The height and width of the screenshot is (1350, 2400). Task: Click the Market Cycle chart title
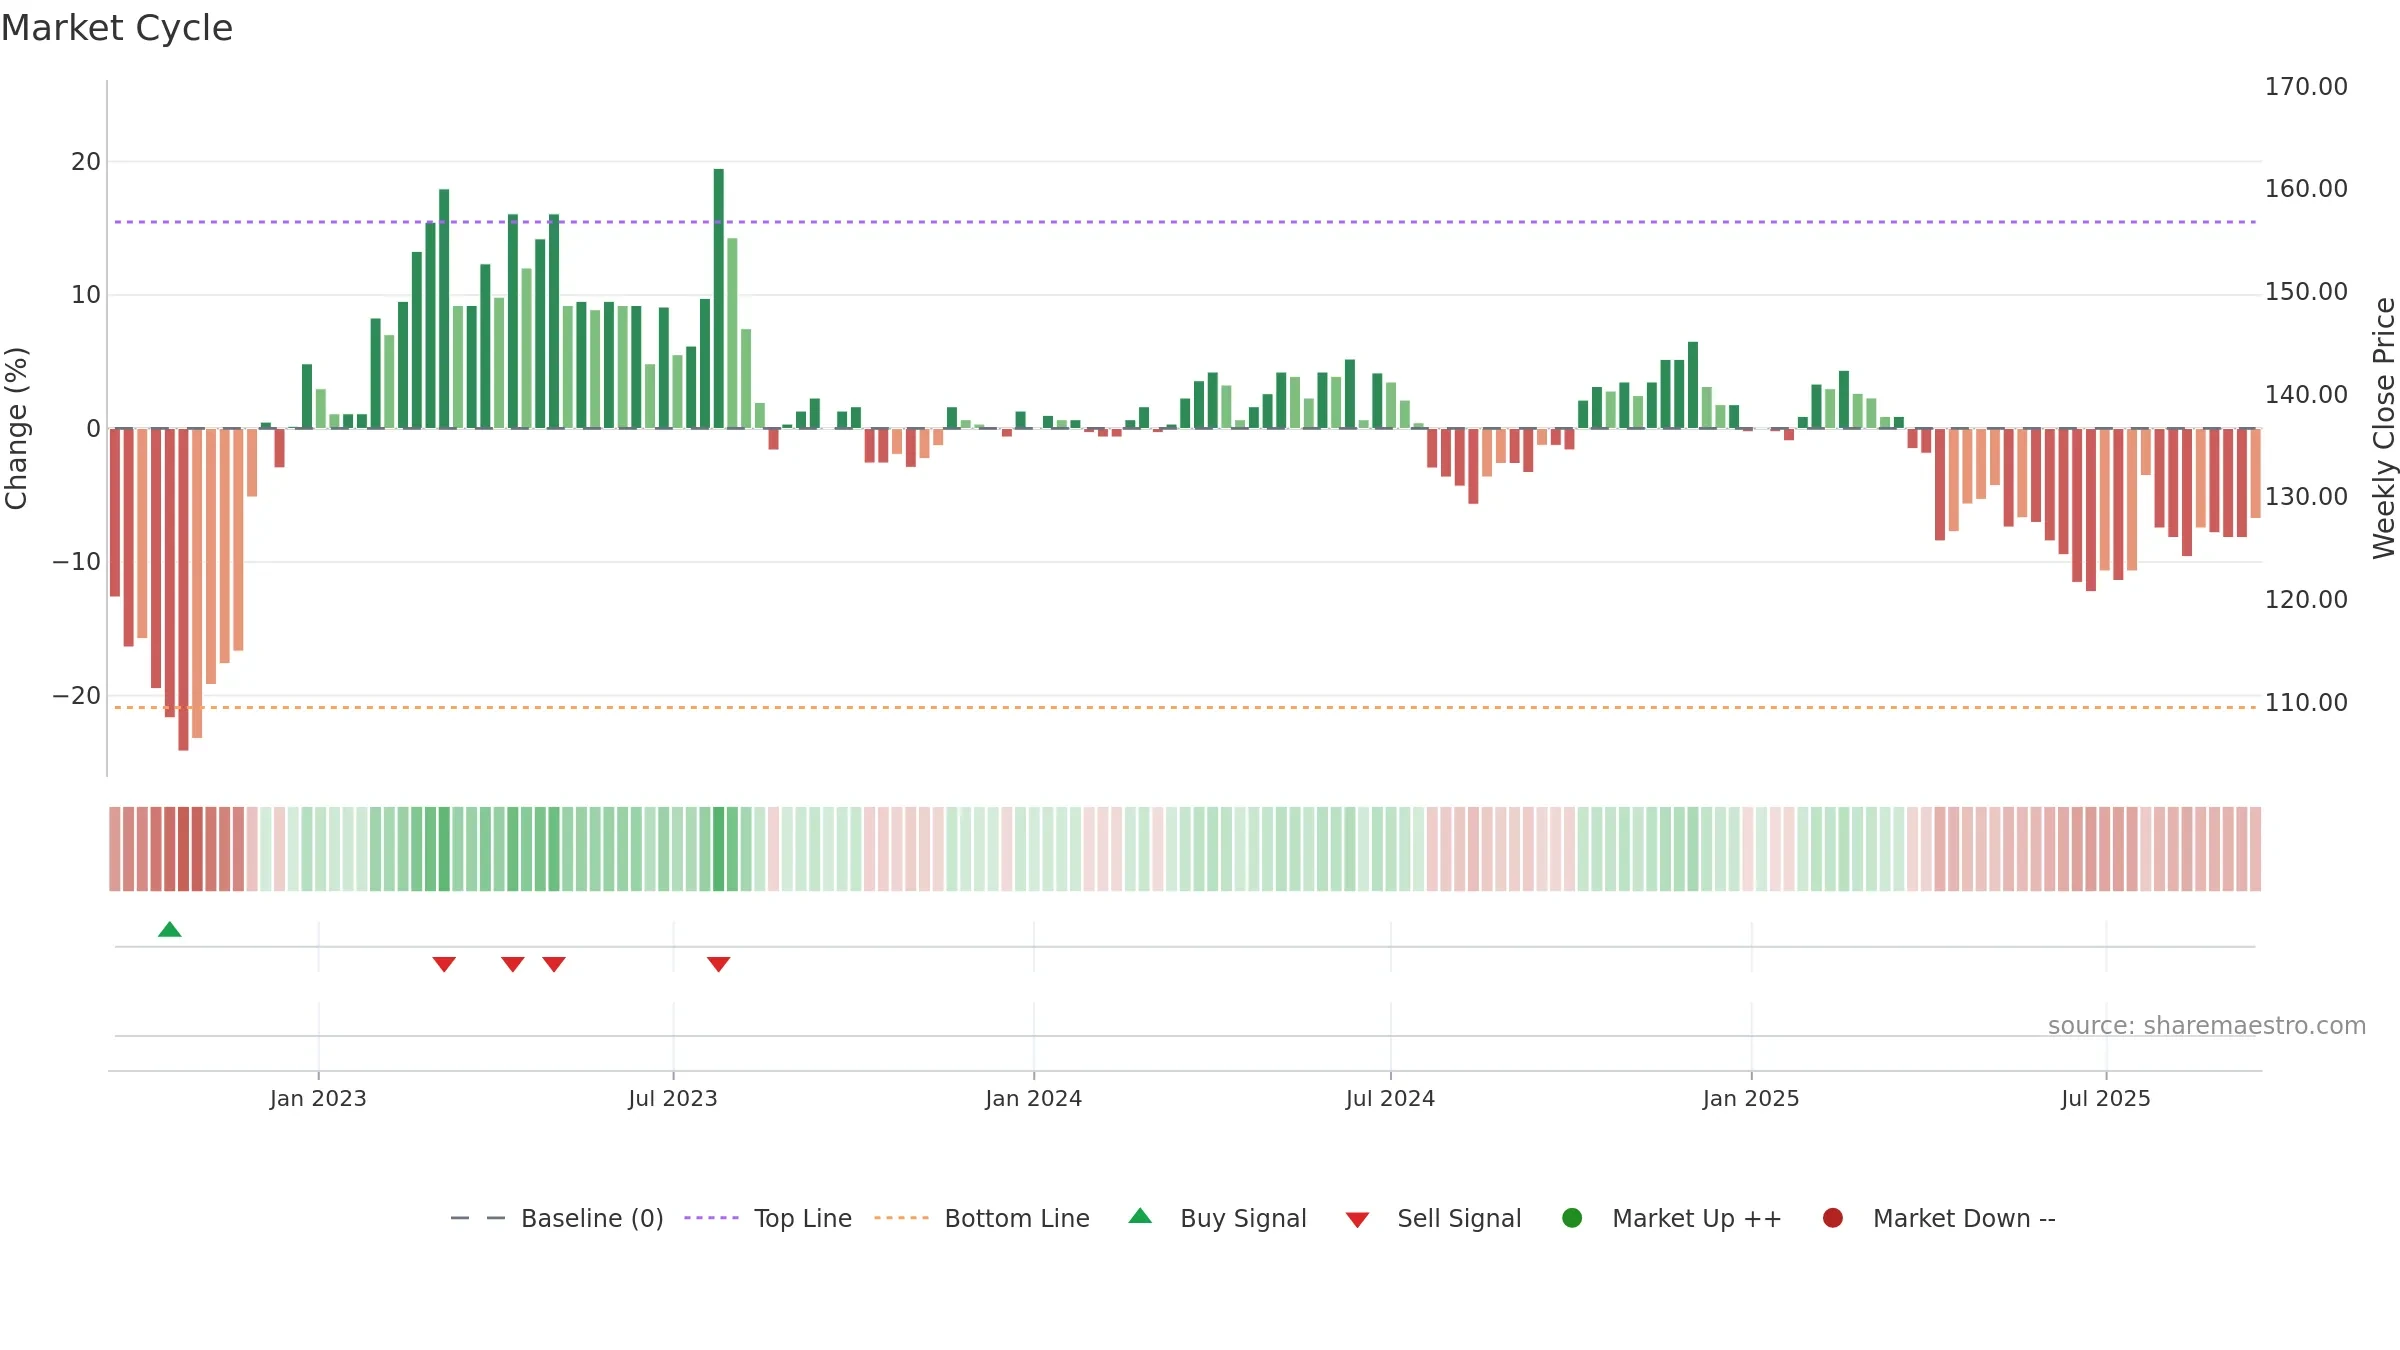117,28
